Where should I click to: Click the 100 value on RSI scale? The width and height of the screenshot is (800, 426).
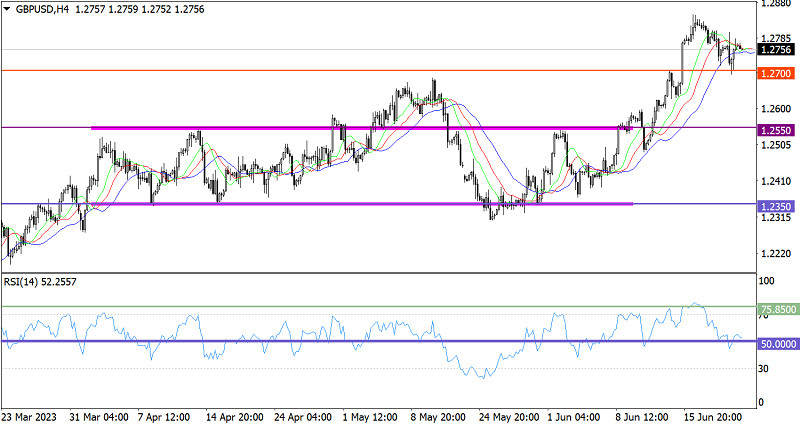pyautogui.click(x=768, y=283)
